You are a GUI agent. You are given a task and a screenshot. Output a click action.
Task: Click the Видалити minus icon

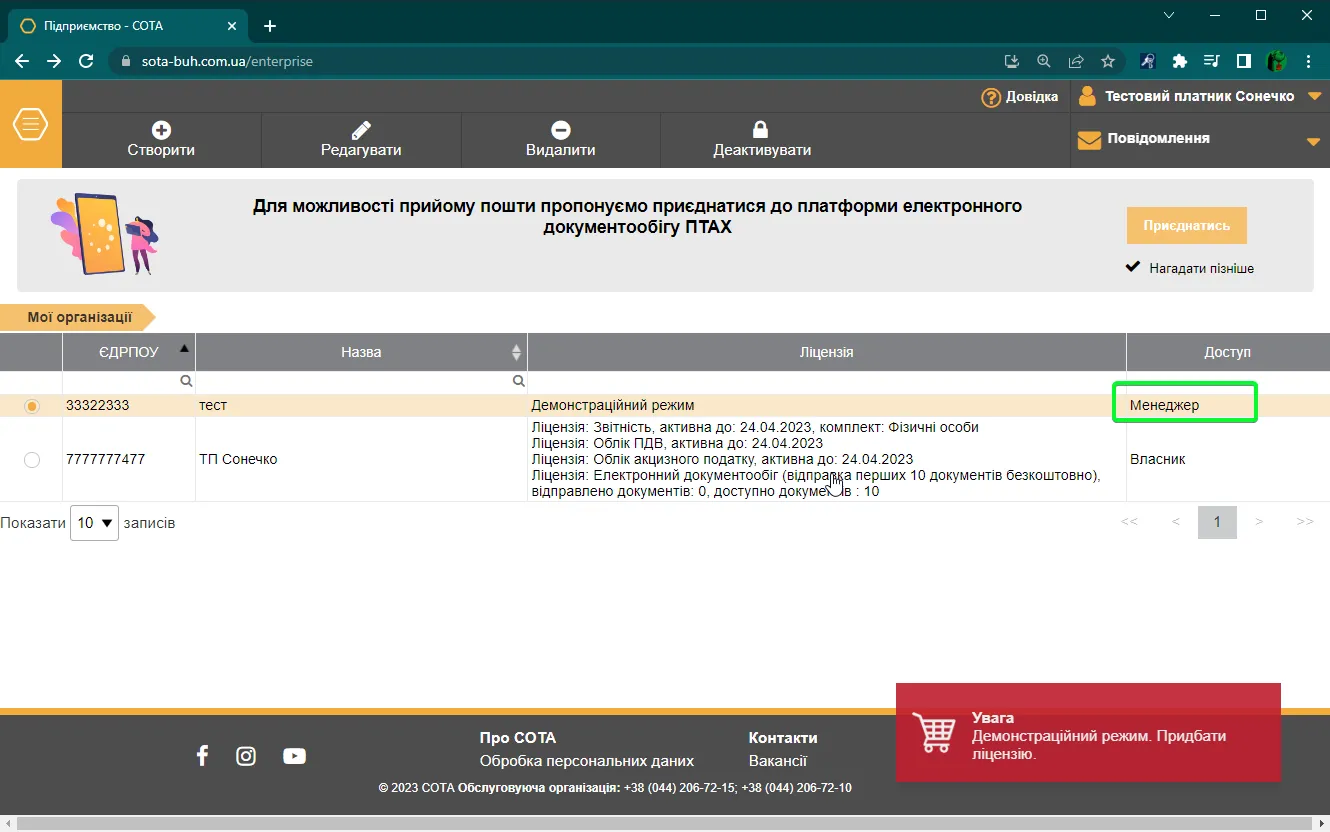click(x=561, y=130)
